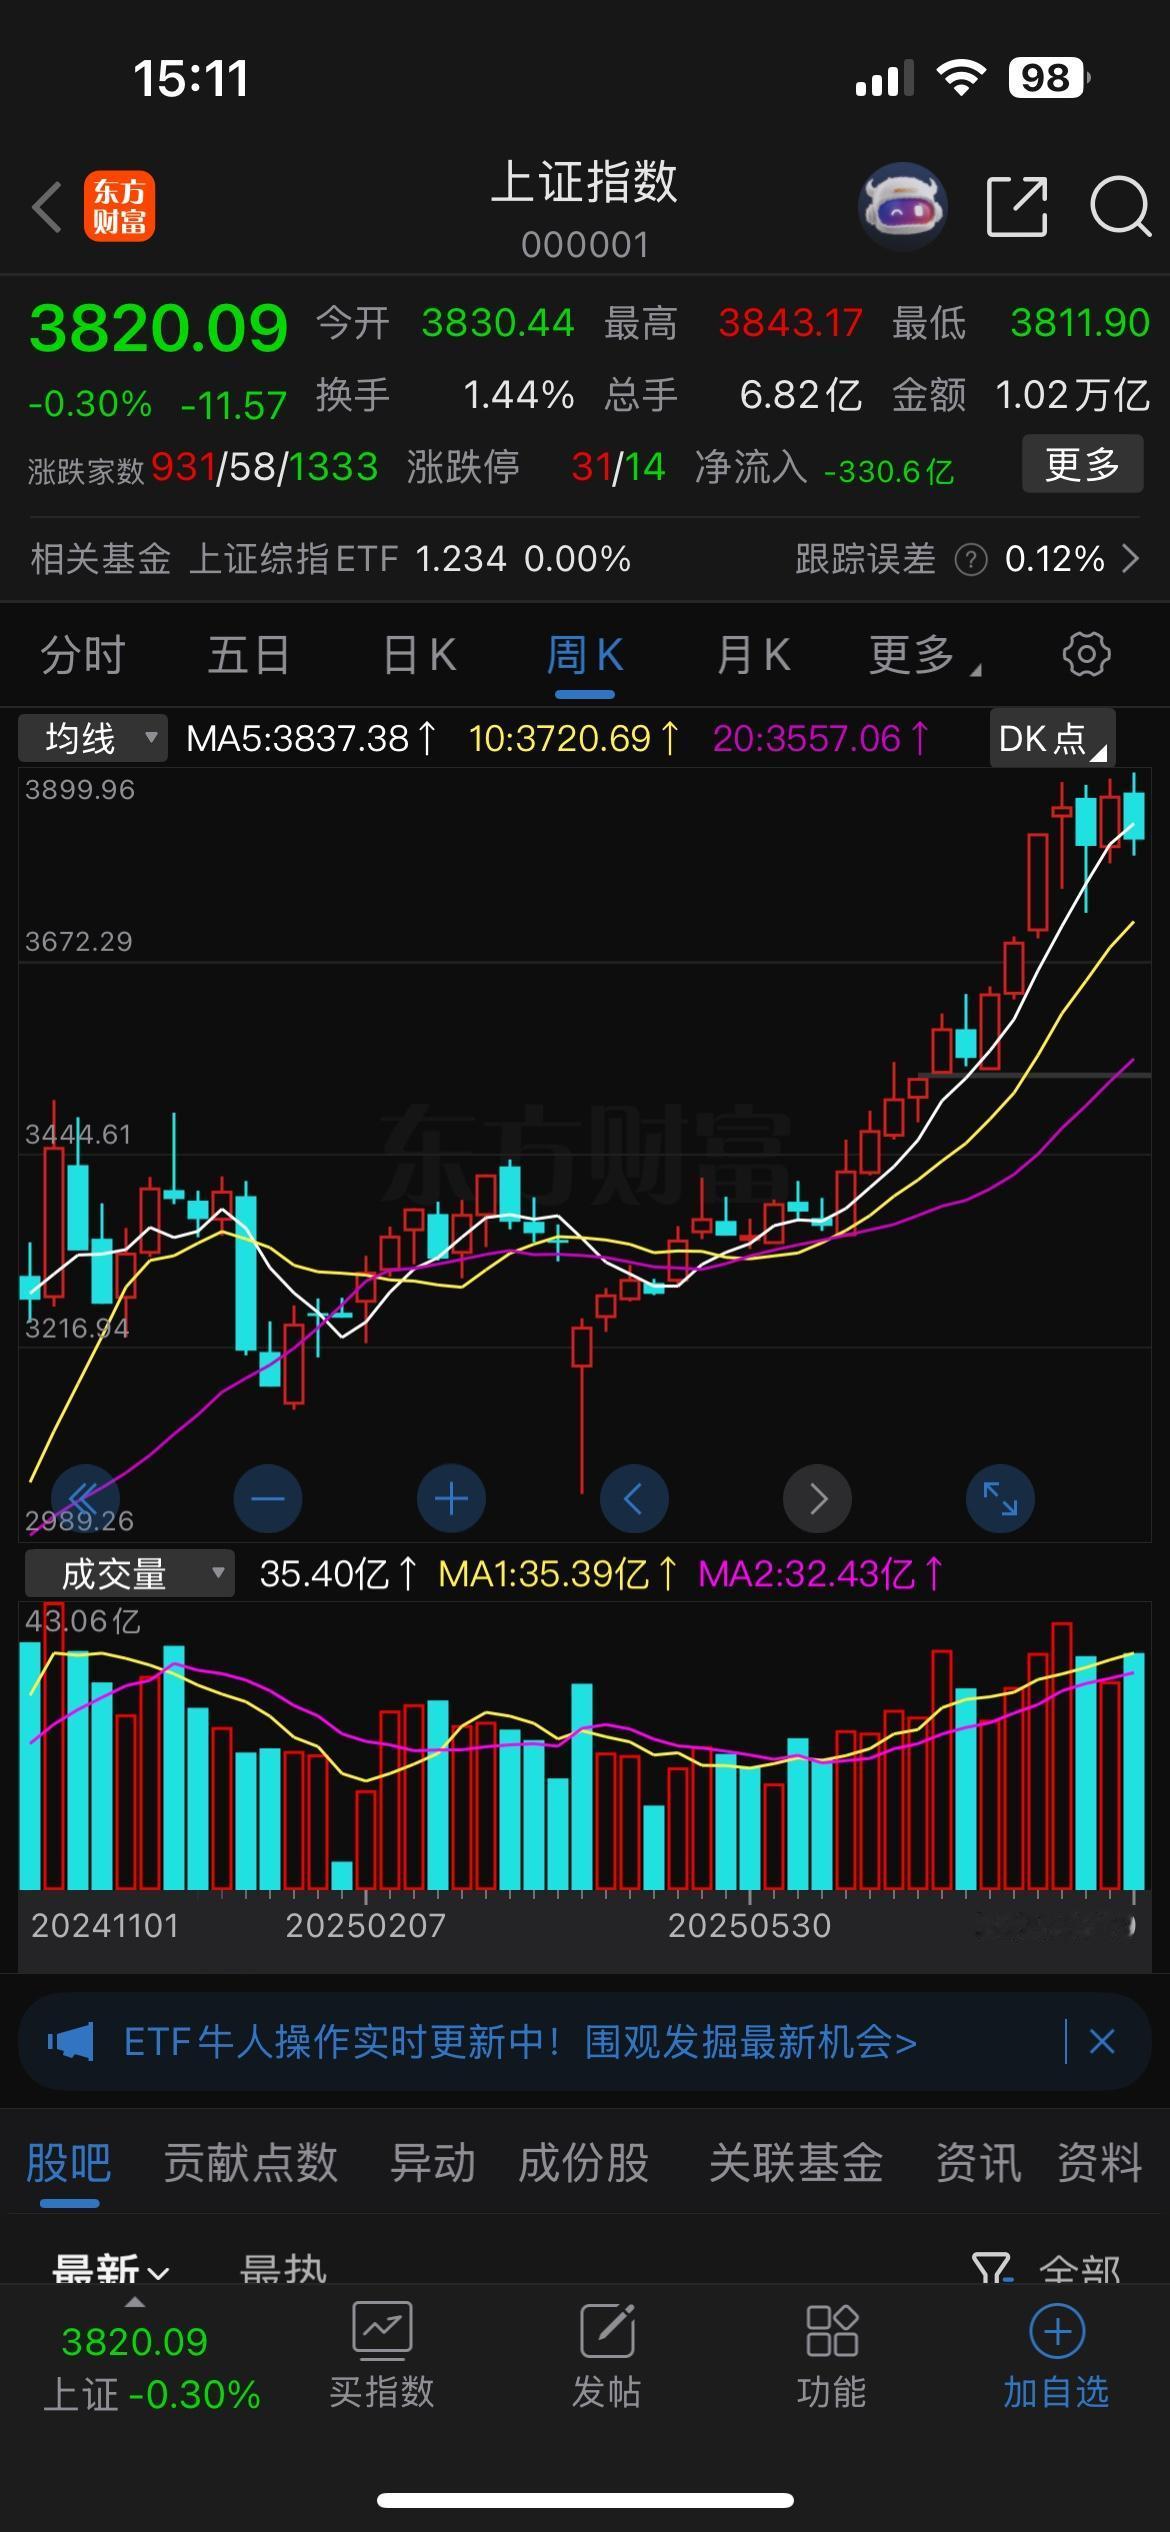The image size is (1170, 2532).
Task: Tap the 净流入 -330.6亿 value
Action: (825, 468)
